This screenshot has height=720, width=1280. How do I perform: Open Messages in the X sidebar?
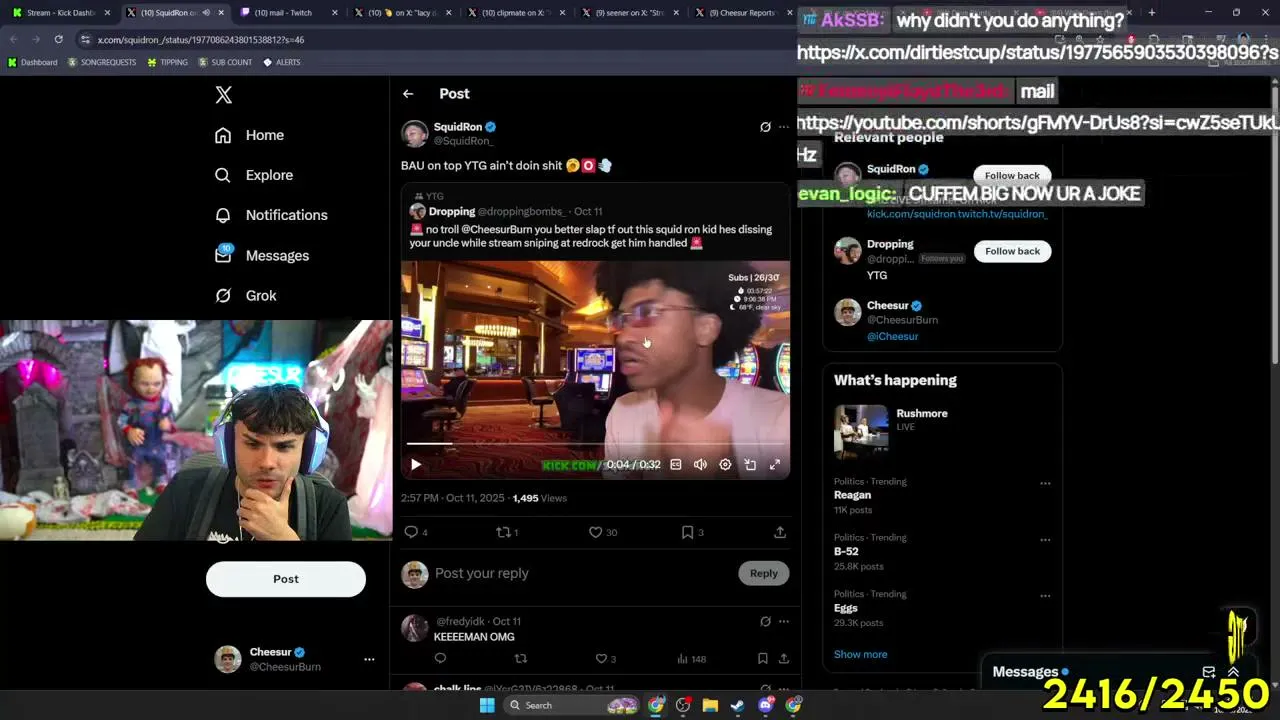(262, 255)
